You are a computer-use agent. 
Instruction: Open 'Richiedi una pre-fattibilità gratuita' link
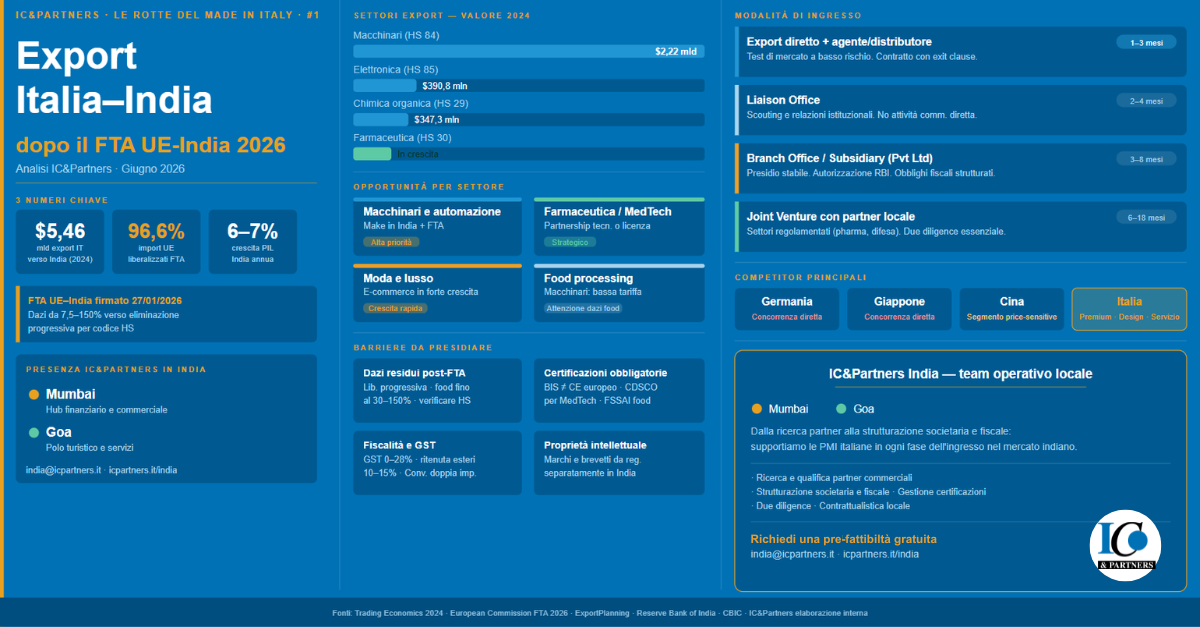coord(843,539)
